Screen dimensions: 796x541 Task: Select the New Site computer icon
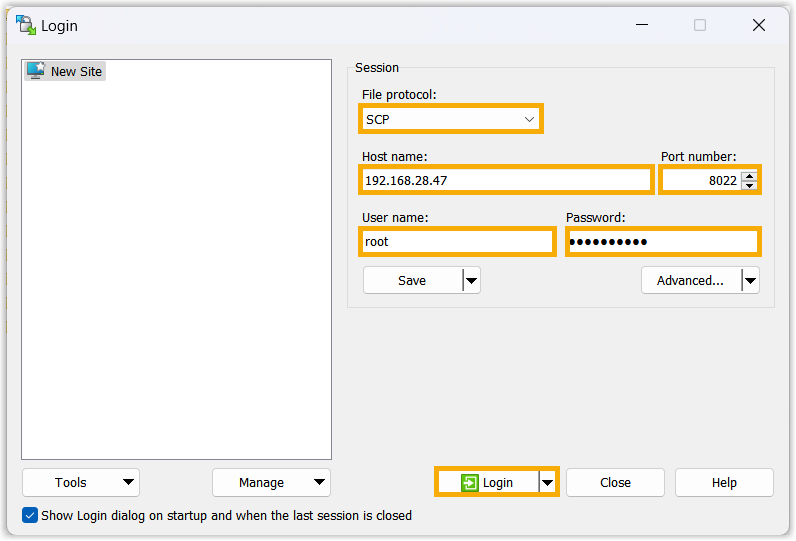tap(36, 71)
